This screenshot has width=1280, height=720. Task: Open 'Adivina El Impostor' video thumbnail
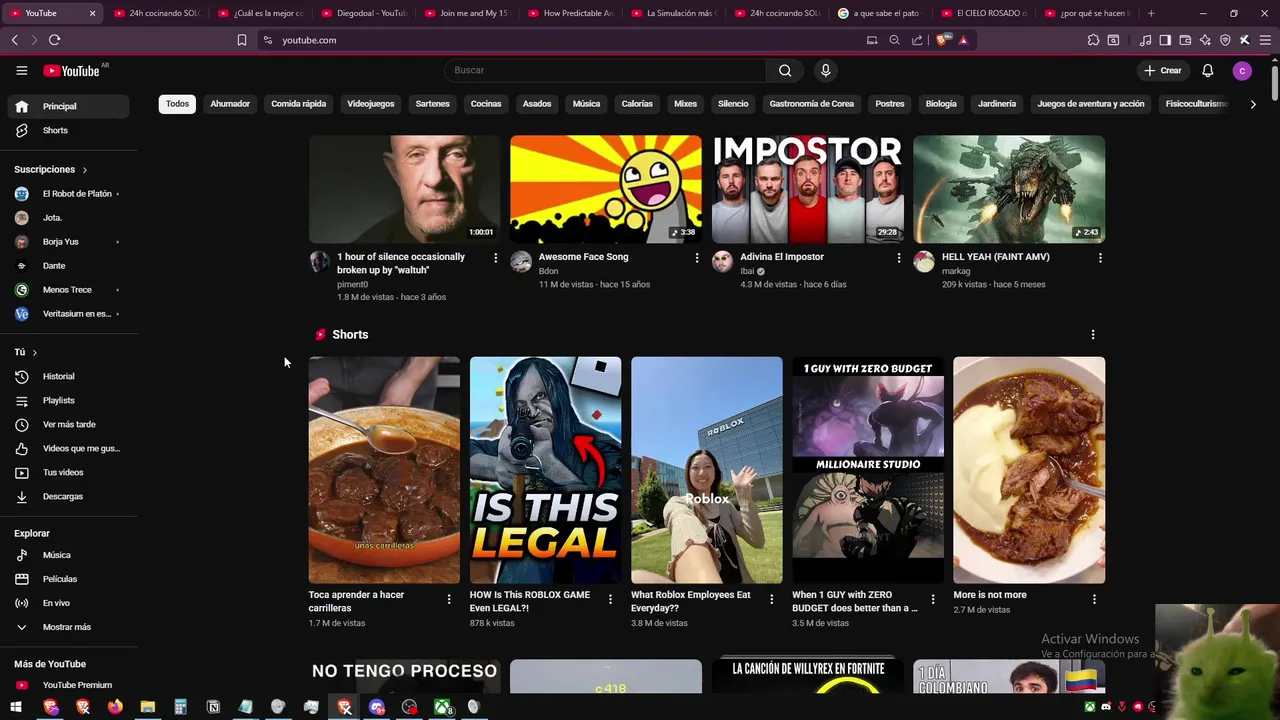click(x=807, y=189)
